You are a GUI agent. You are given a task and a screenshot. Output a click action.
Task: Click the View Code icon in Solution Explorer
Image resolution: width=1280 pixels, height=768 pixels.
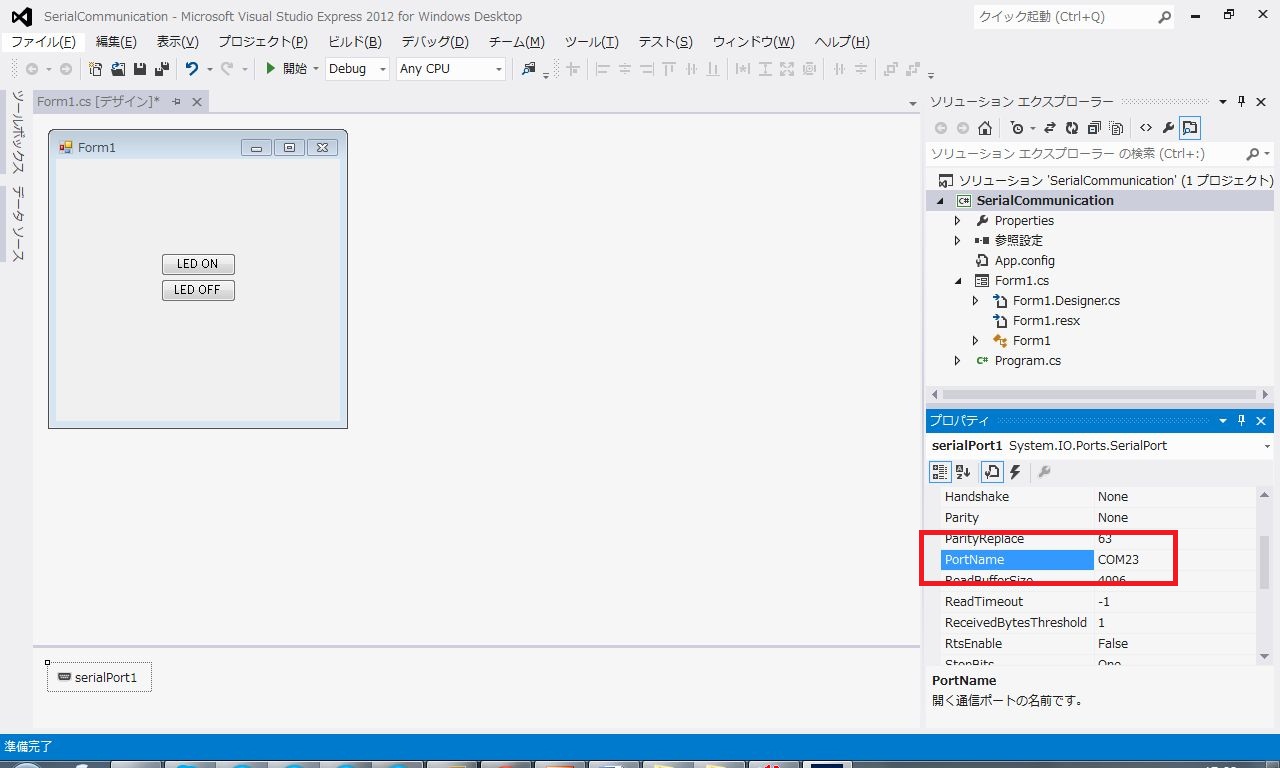[1146, 128]
